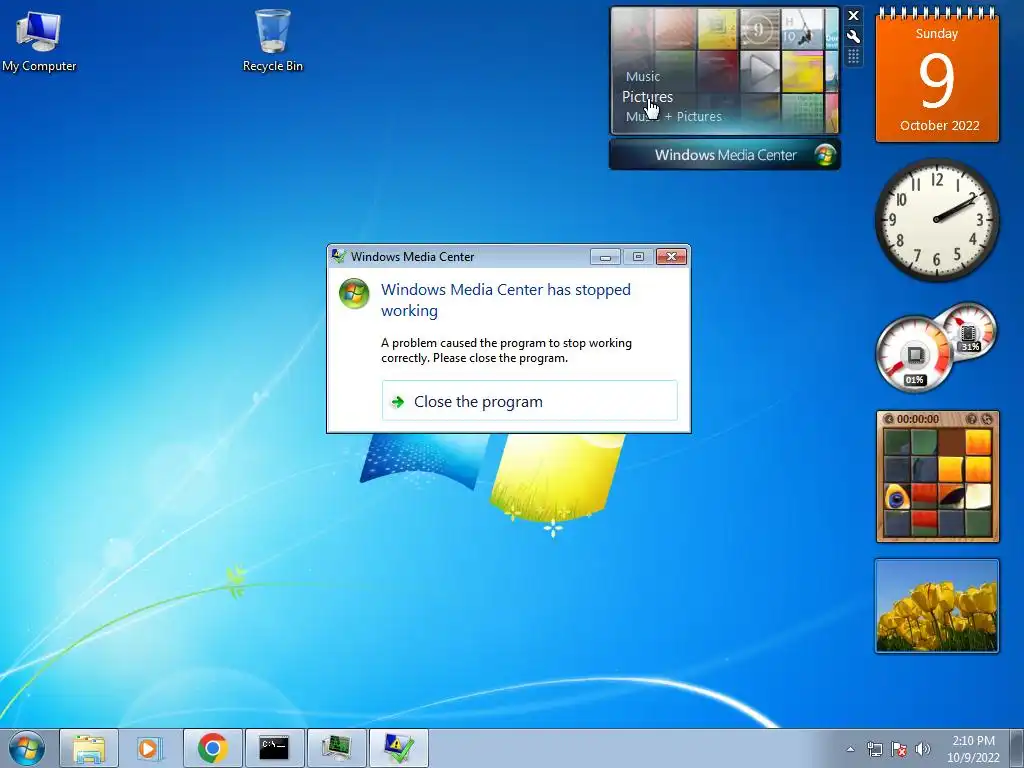Select Music in the Media Center gadget
This screenshot has width=1024, height=768.
pyautogui.click(x=643, y=76)
